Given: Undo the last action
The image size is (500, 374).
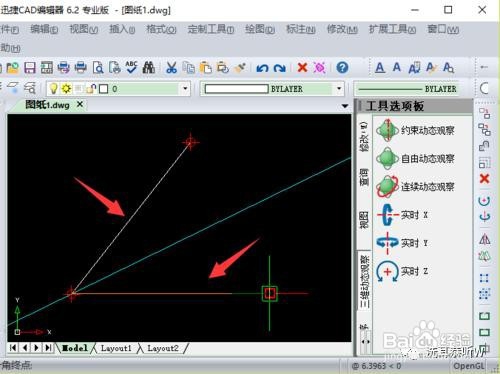Looking at the screenshot, I should [262, 68].
